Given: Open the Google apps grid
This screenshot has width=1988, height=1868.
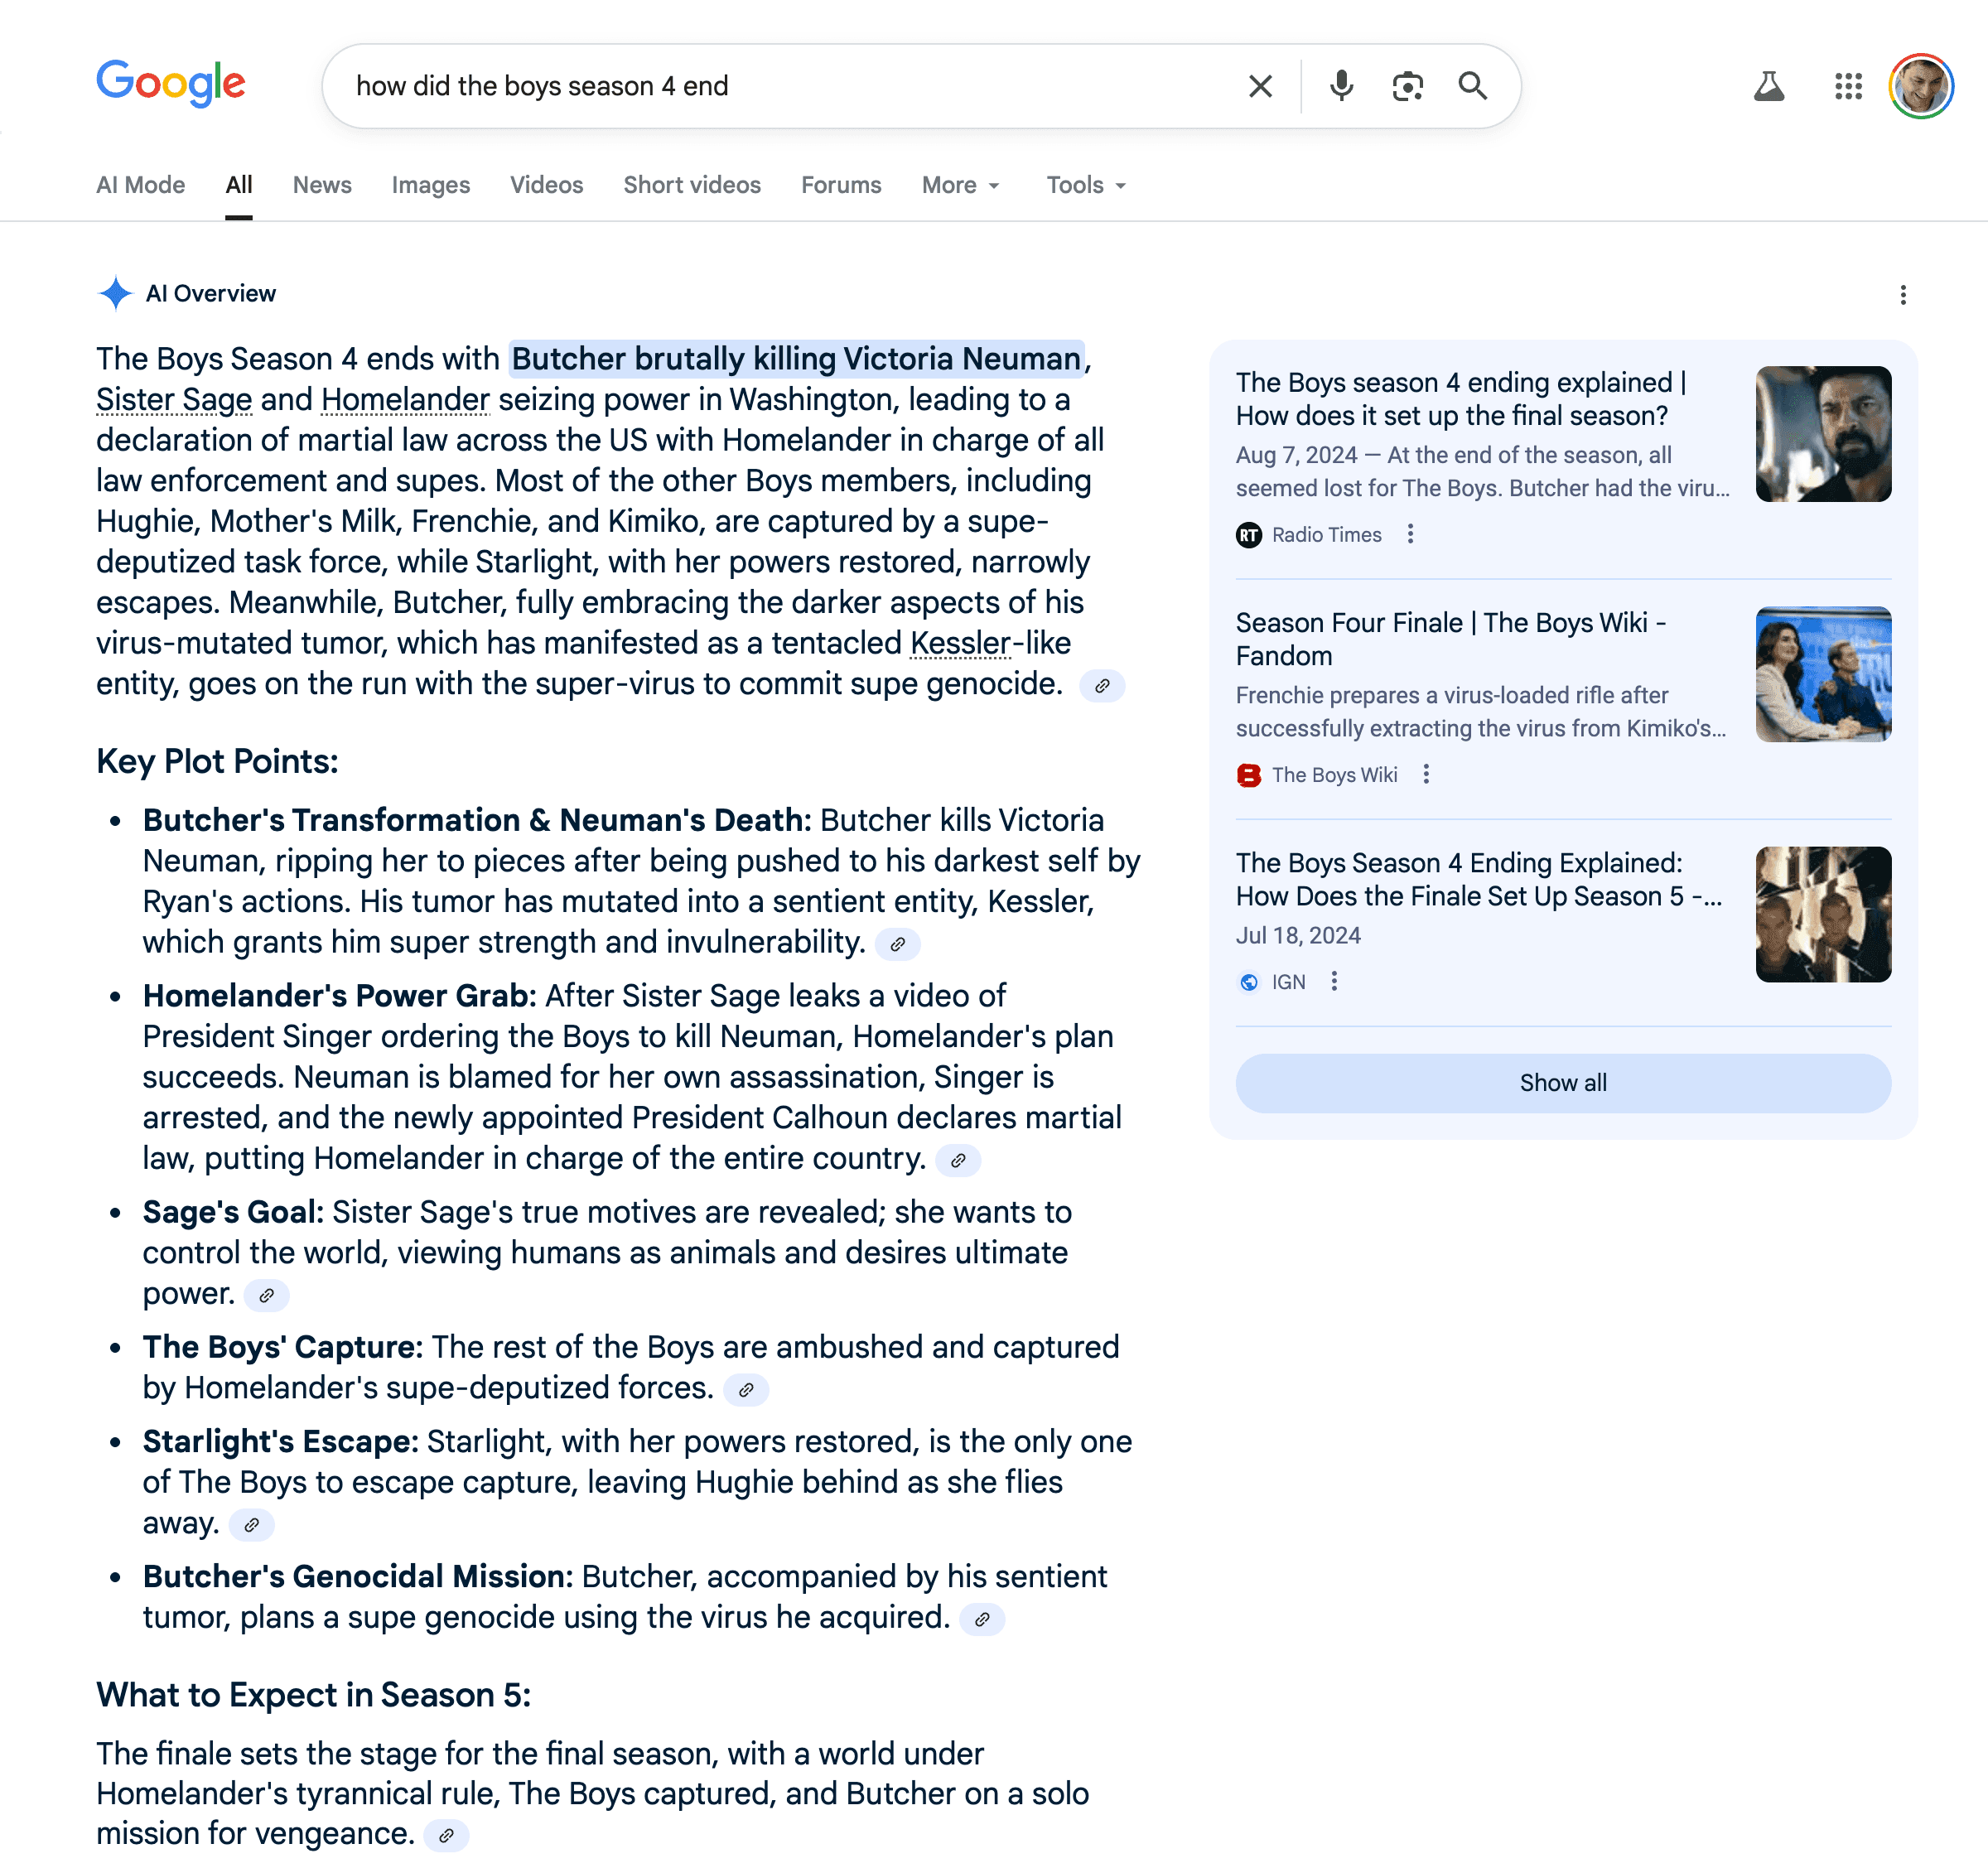Looking at the screenshot, I should click(x=1848, y=86).
